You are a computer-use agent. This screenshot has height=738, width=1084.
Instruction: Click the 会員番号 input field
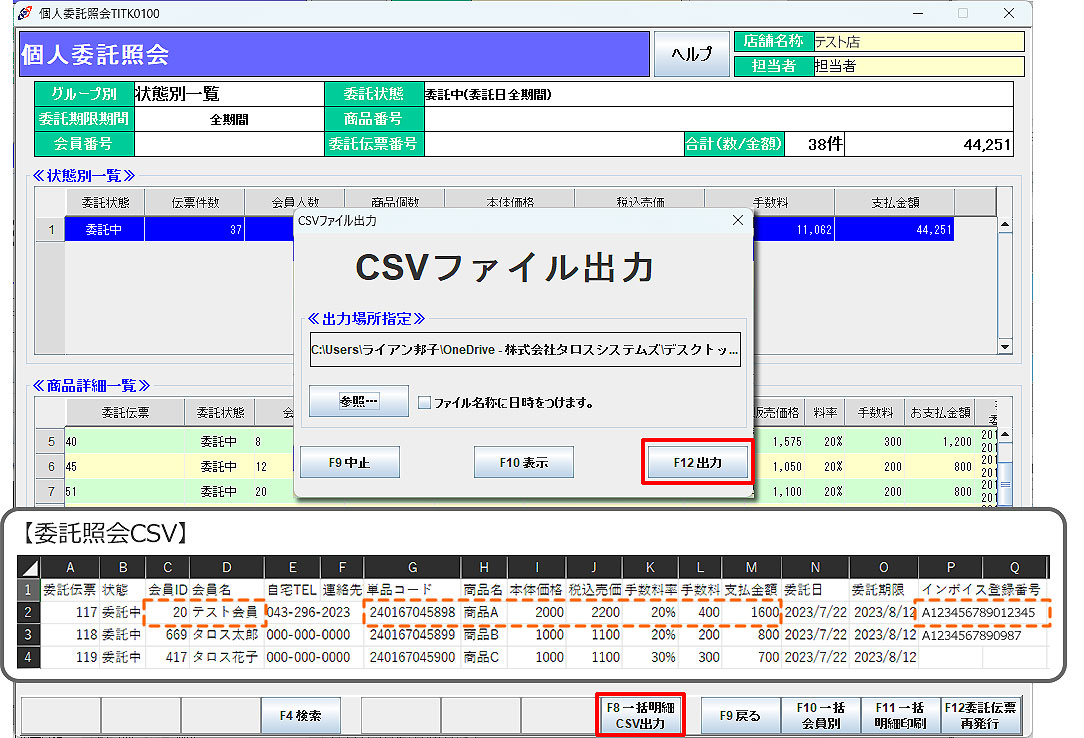pyautogui.click(x=229, y=144)
